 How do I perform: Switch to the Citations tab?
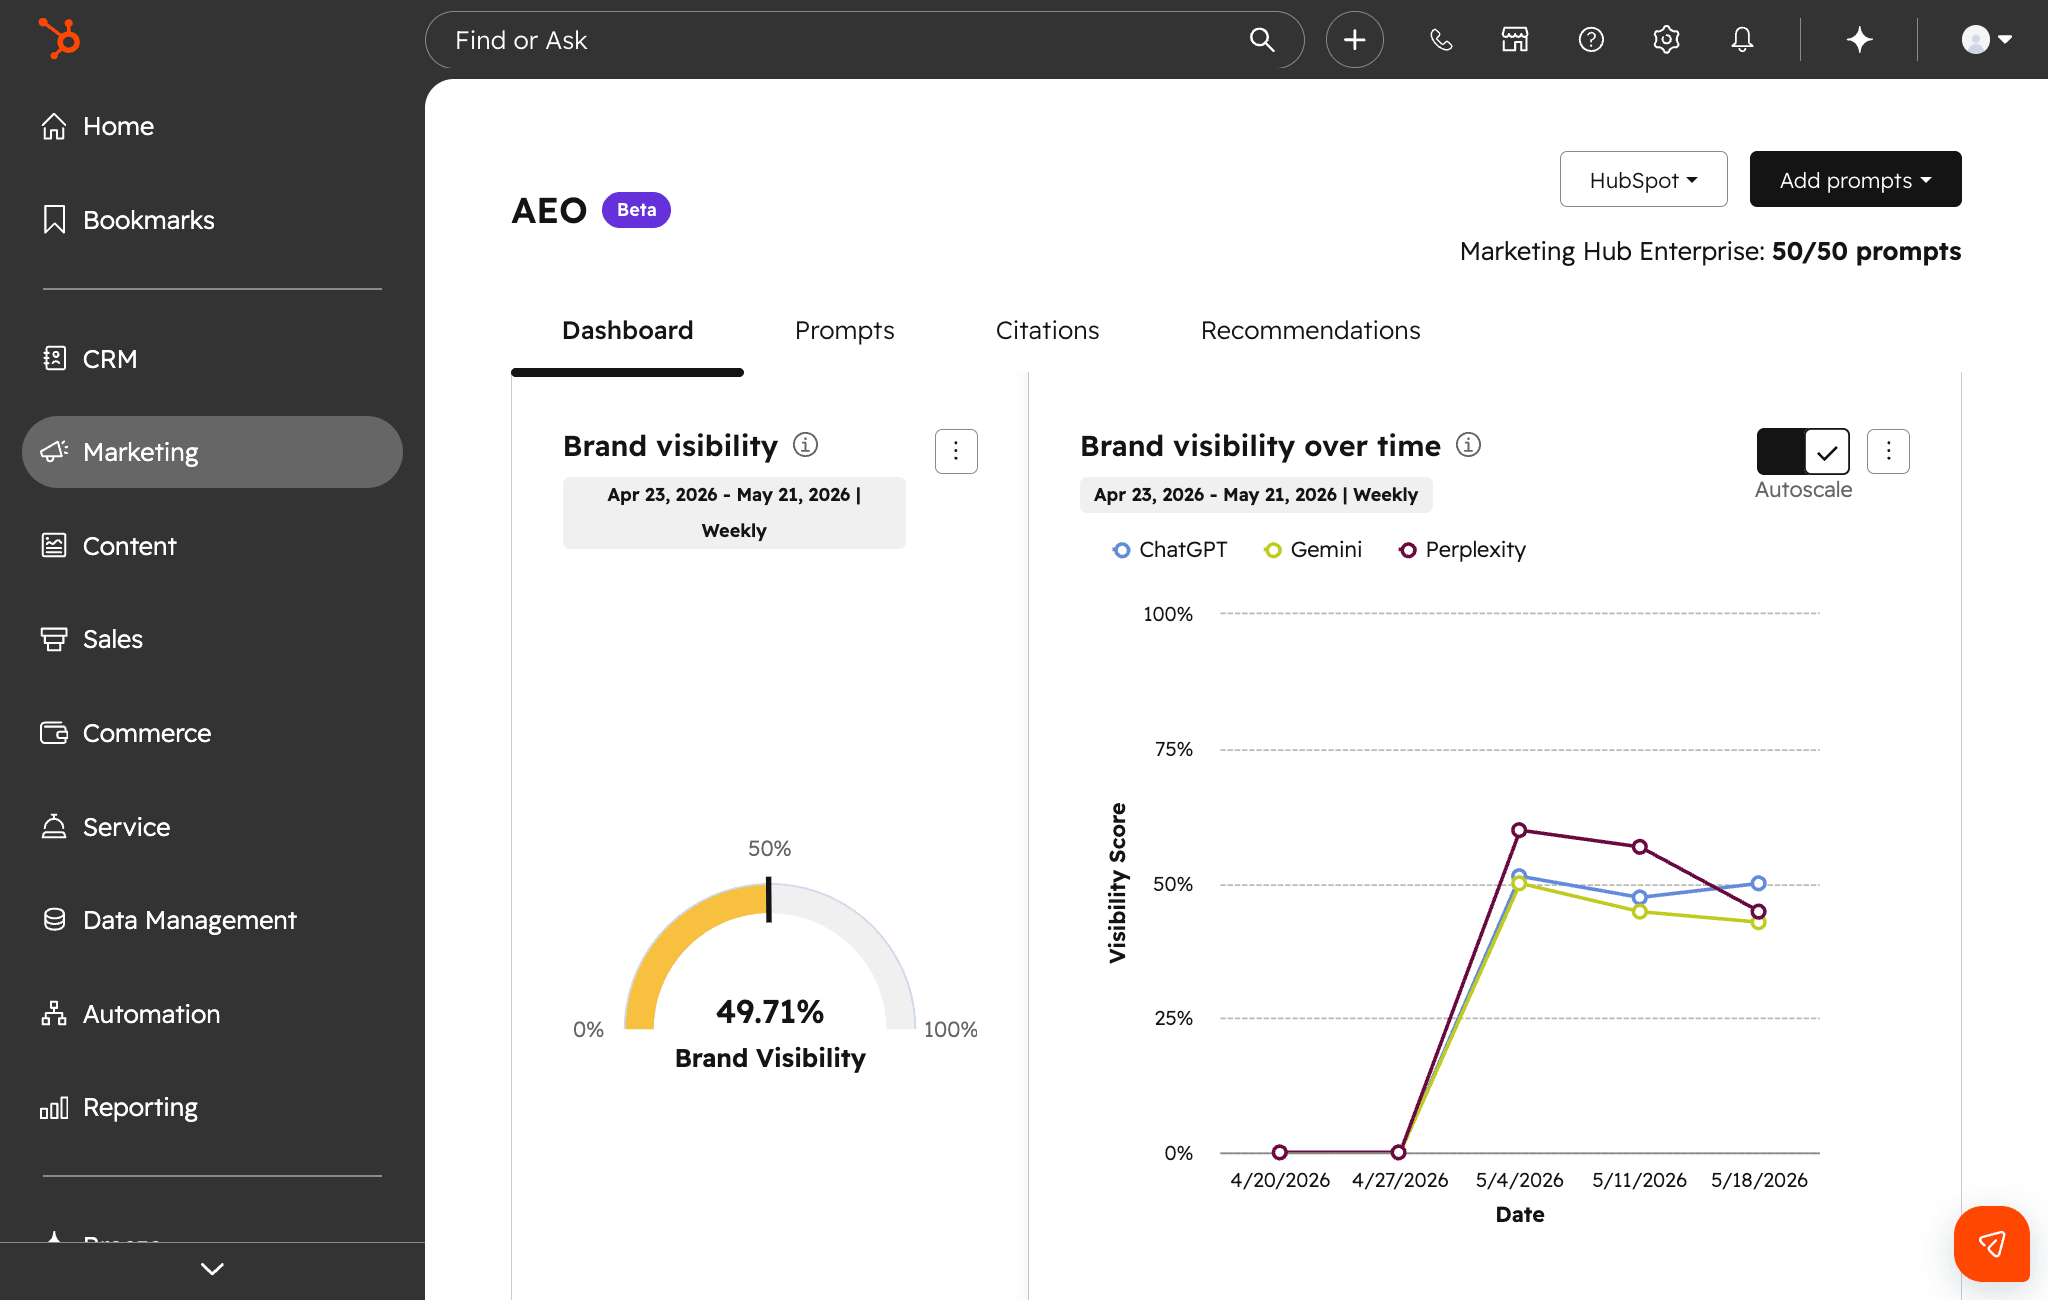tap(1047, 331)
